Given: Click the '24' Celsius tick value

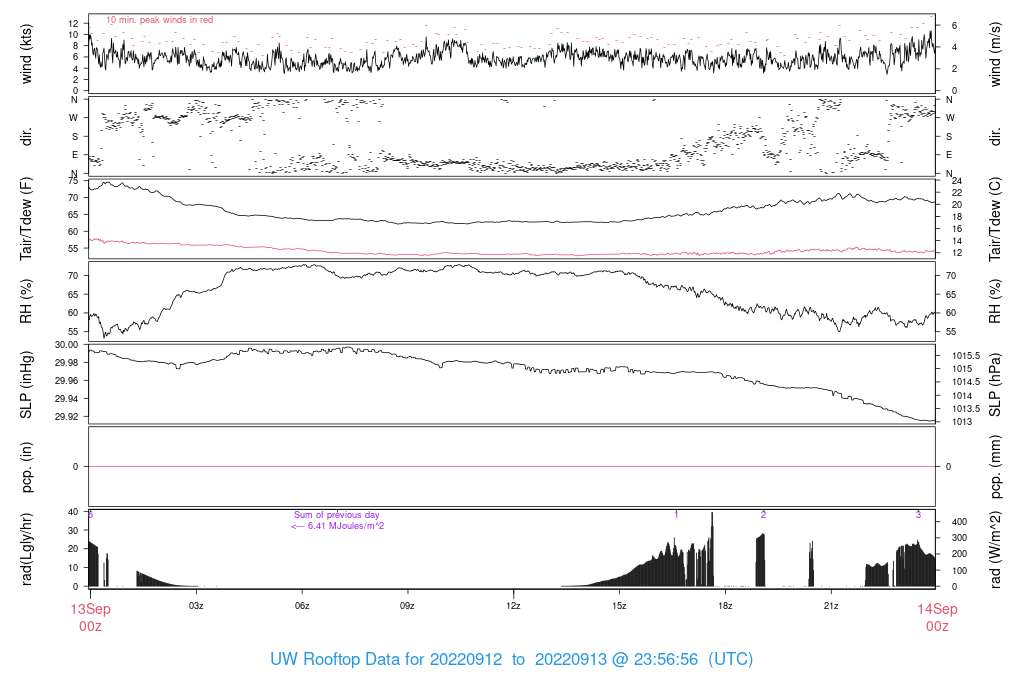Looking at the screenshot, I should click(957, 181).
